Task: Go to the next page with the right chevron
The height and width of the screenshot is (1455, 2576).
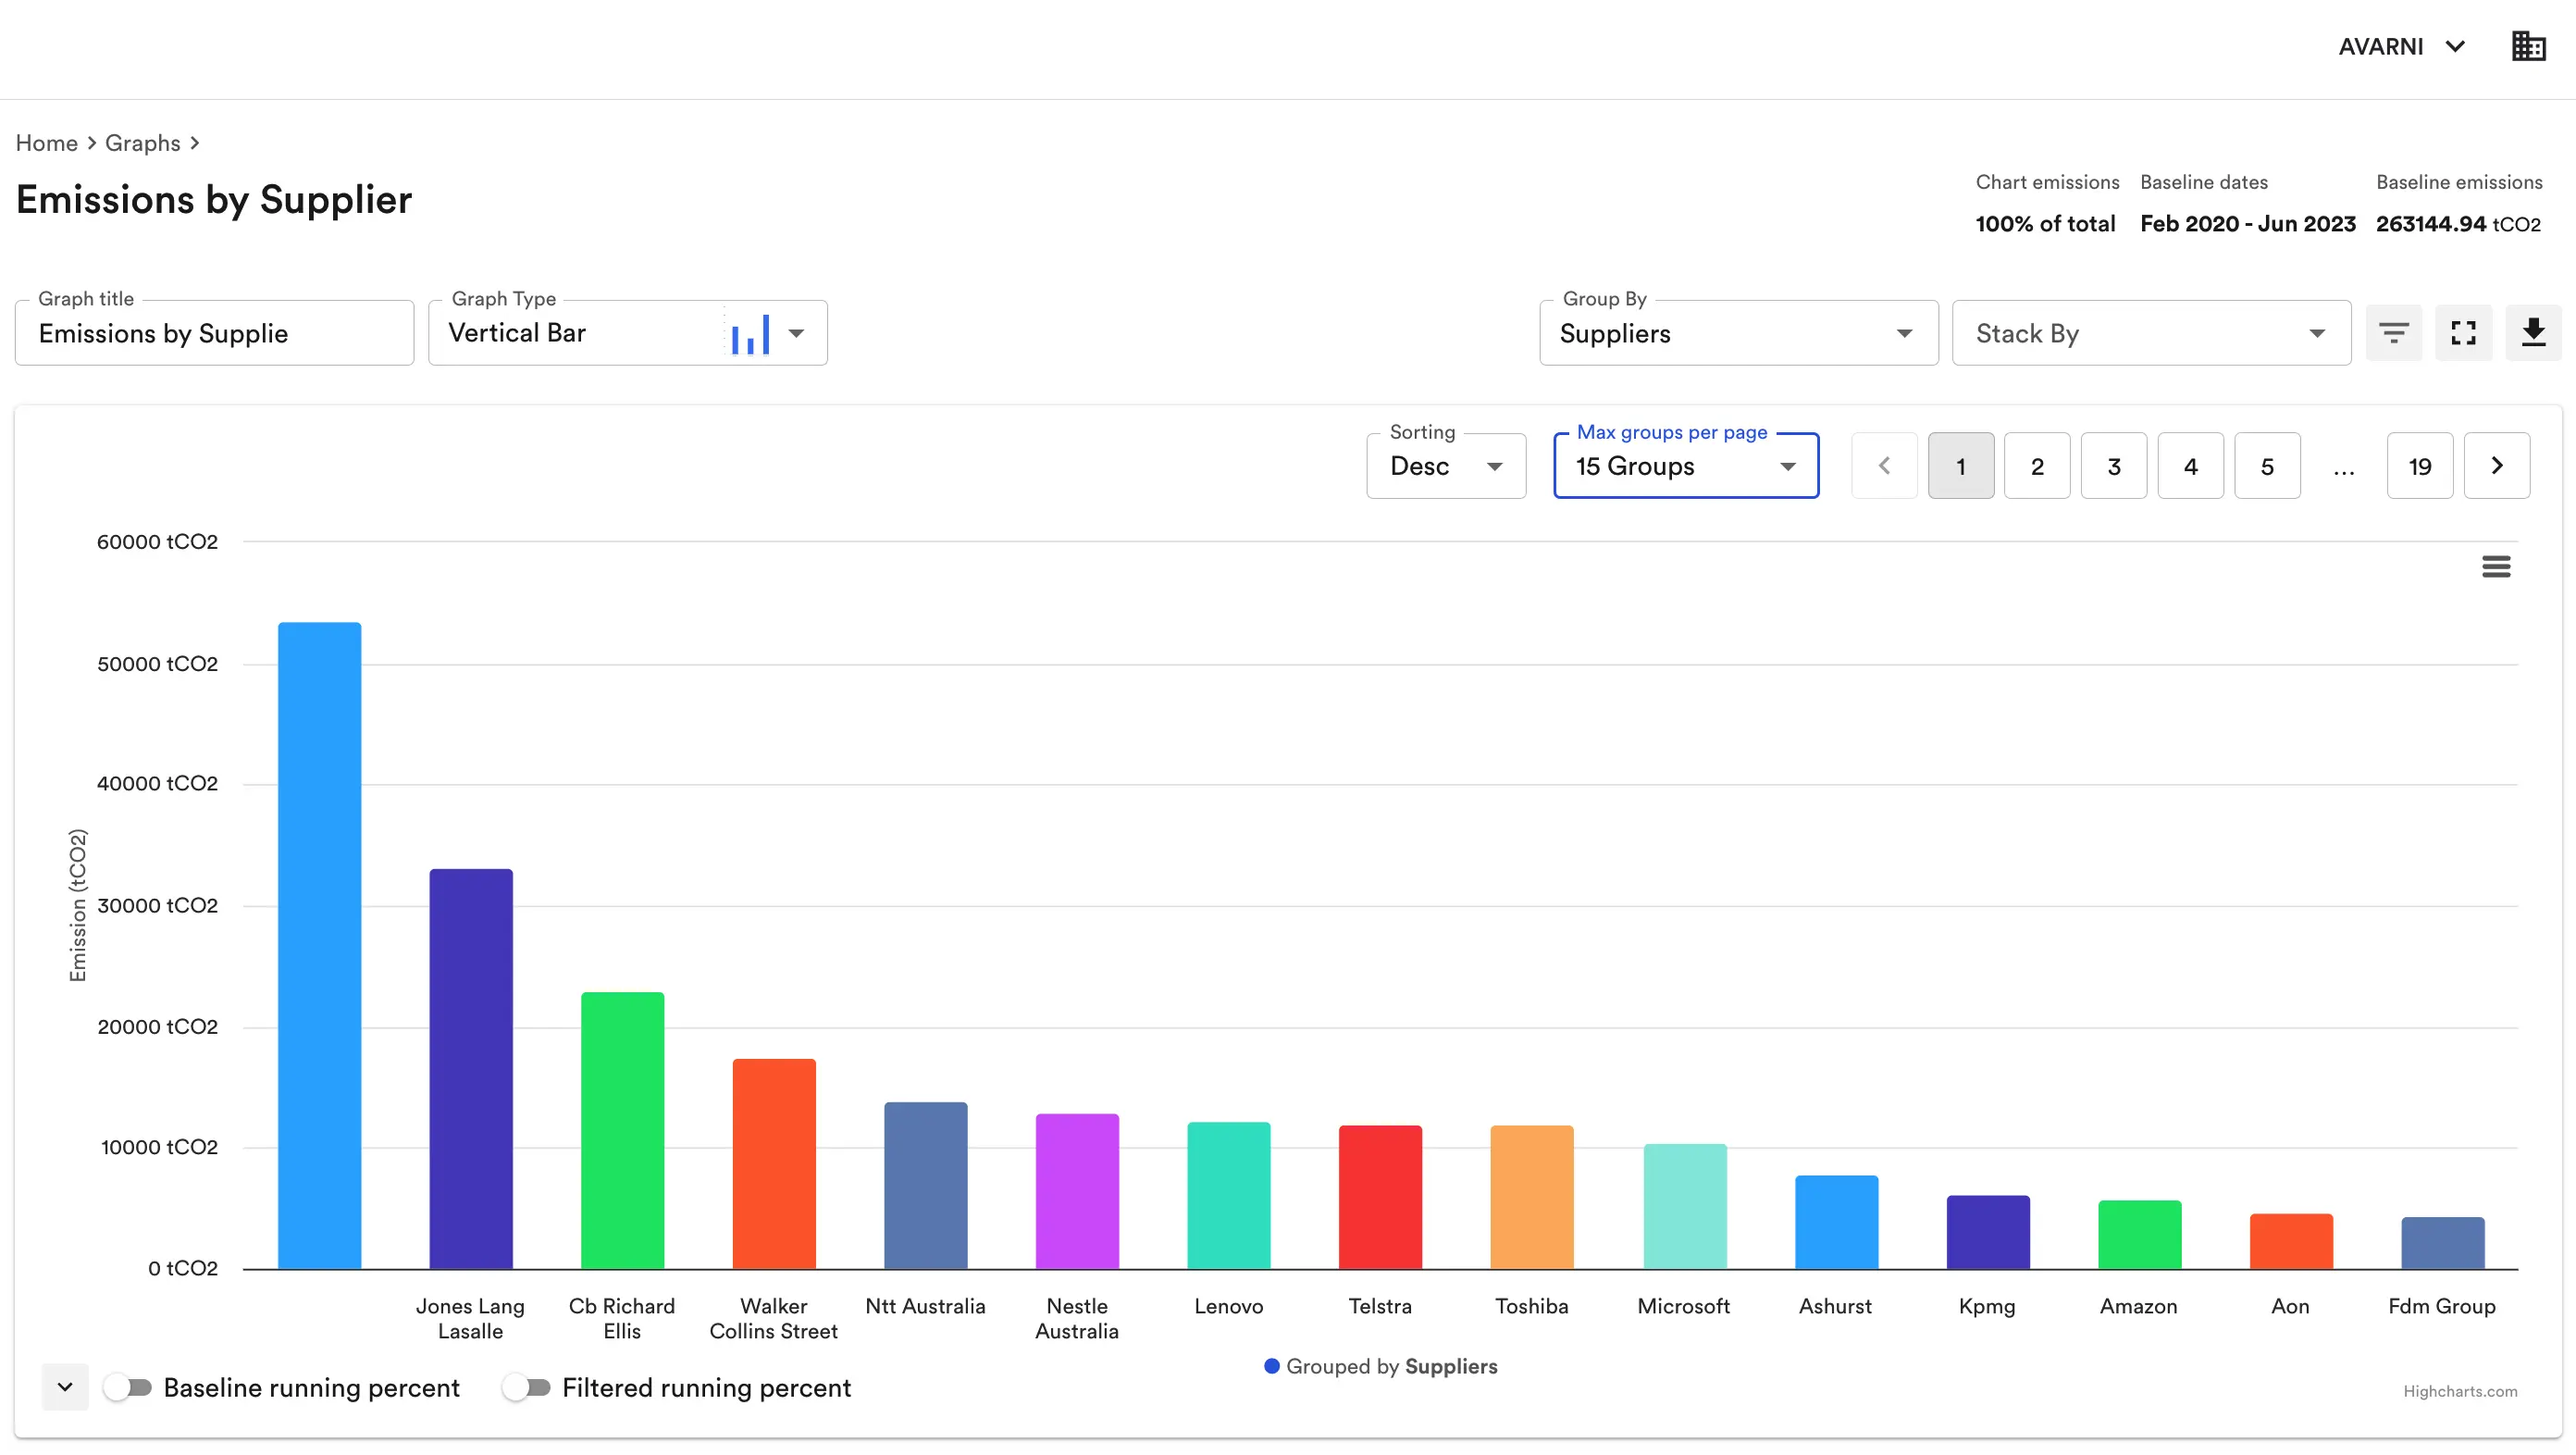Action: [2497, 465]
